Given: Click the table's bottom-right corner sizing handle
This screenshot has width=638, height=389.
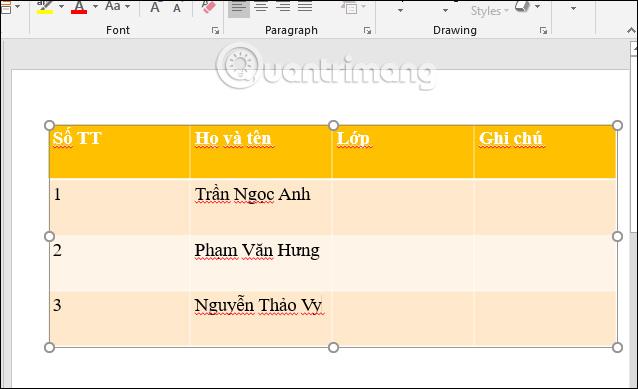Looking at the screenshot, I should [x=617, y=347].
